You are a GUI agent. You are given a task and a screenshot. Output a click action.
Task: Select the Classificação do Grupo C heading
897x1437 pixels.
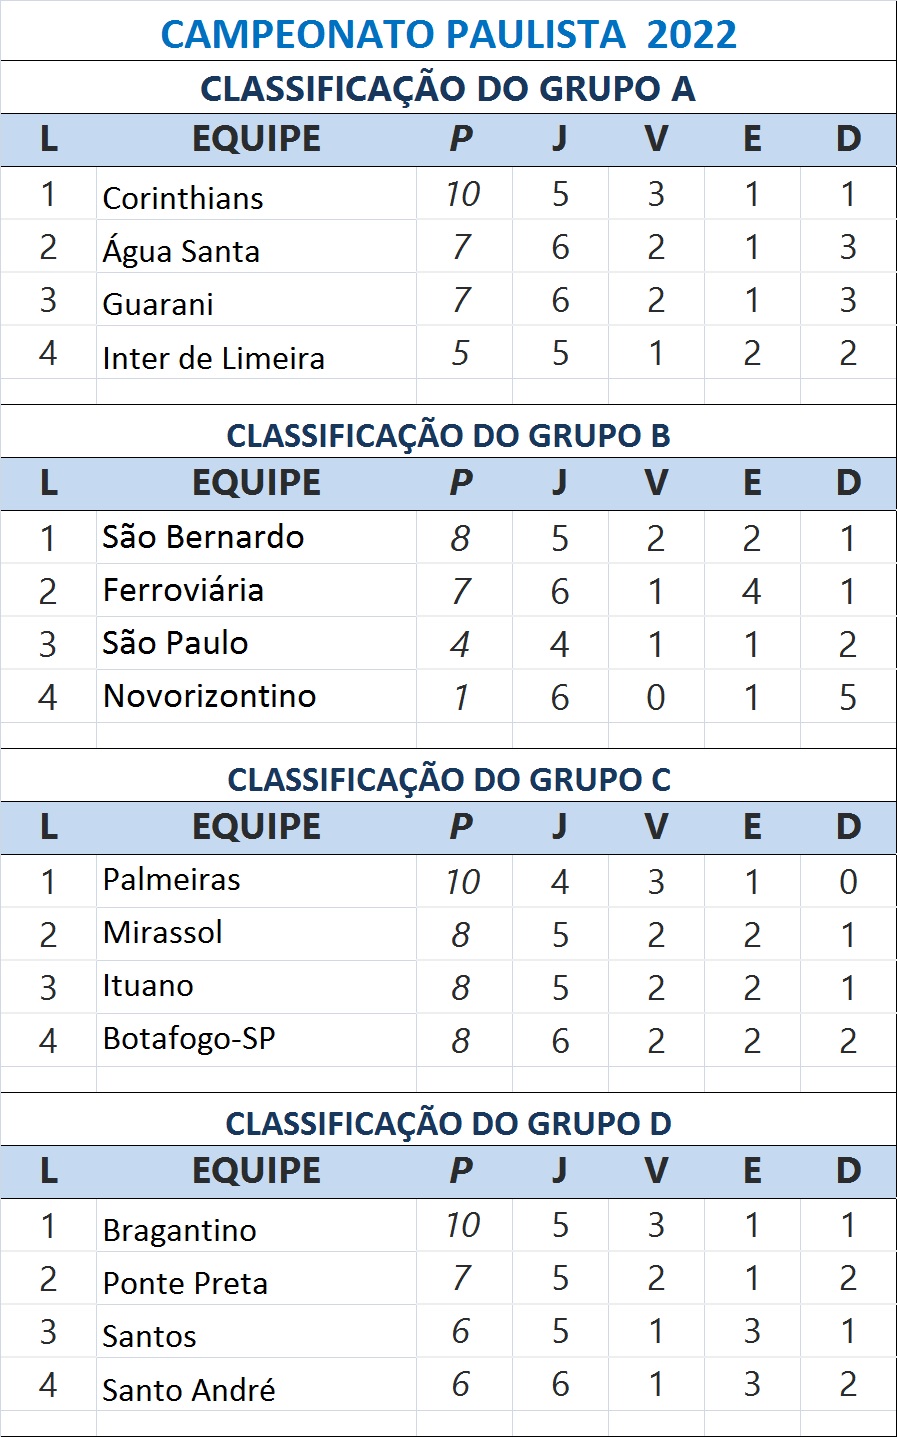pyautogui.click(x=448, y=780)
